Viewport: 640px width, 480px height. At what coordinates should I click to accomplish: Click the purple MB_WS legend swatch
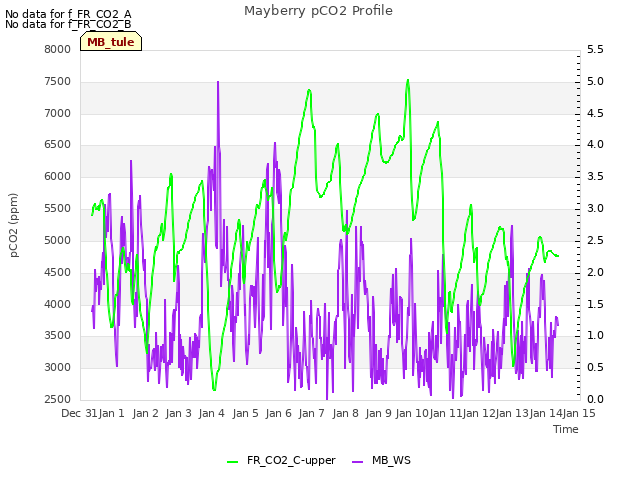[357, 461]
